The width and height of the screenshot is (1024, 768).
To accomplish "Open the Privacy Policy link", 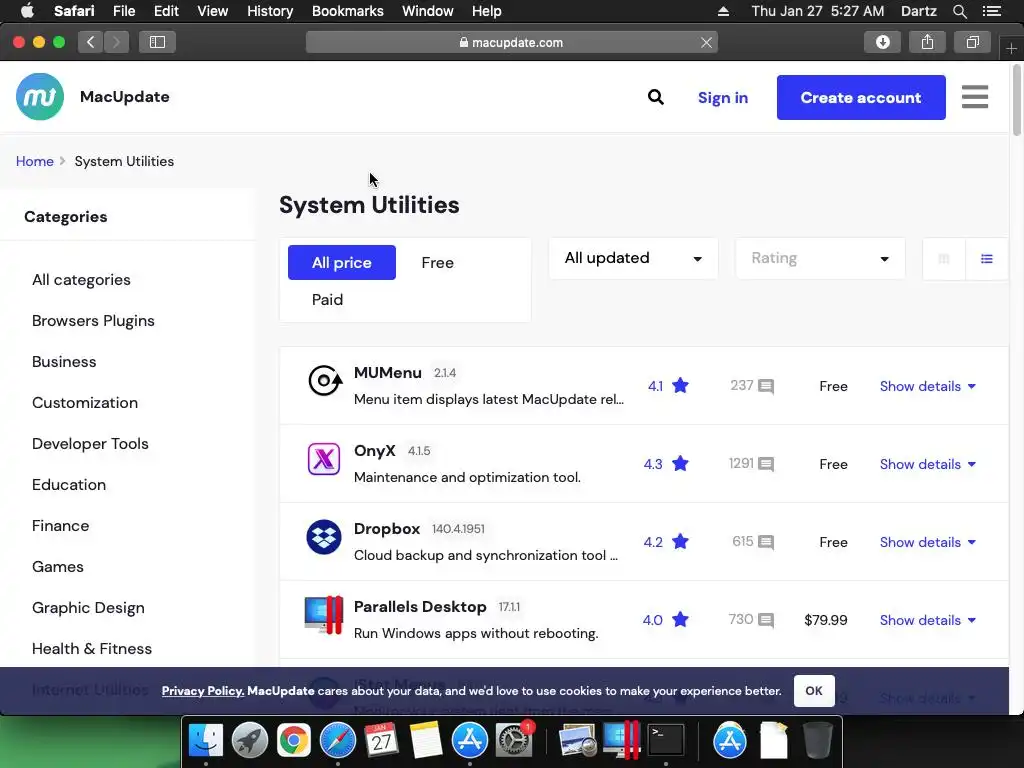I will 202,690.
